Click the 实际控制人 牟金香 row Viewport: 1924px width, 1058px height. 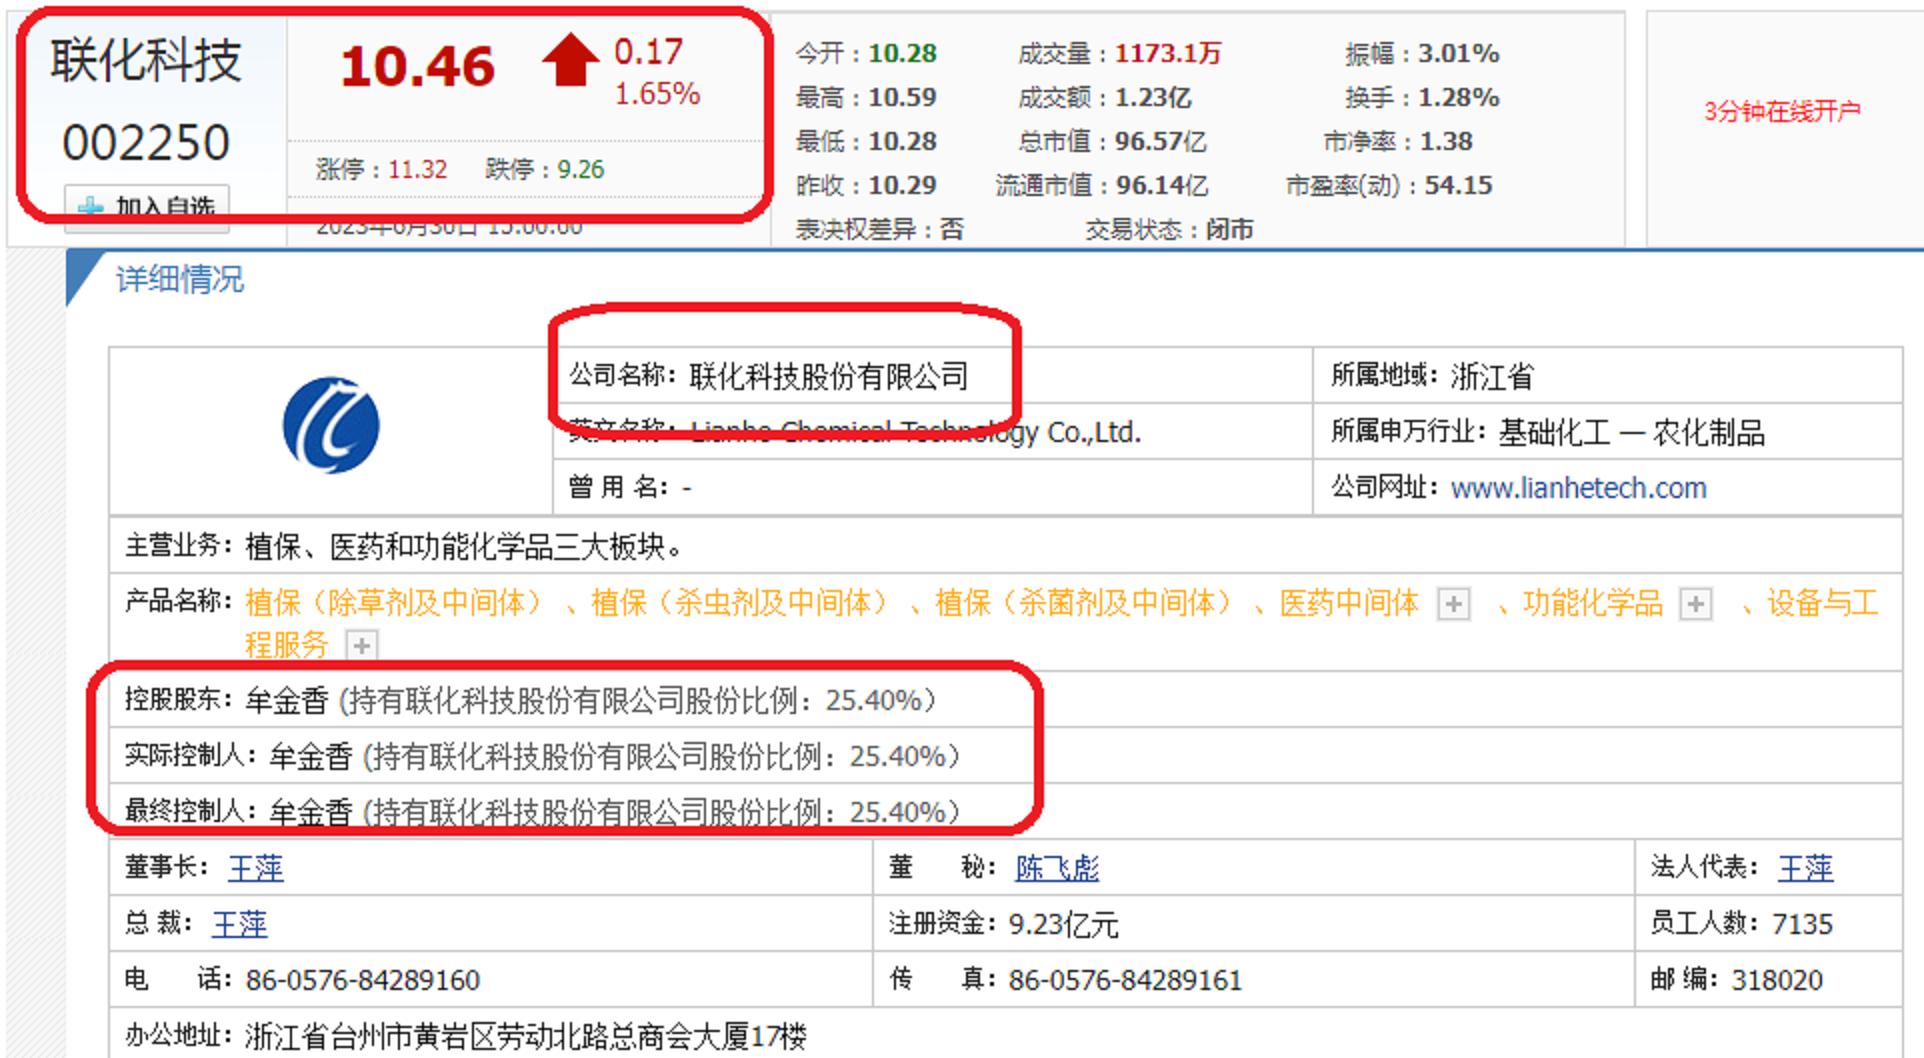pyautogui.click(x=1005, y=756)
